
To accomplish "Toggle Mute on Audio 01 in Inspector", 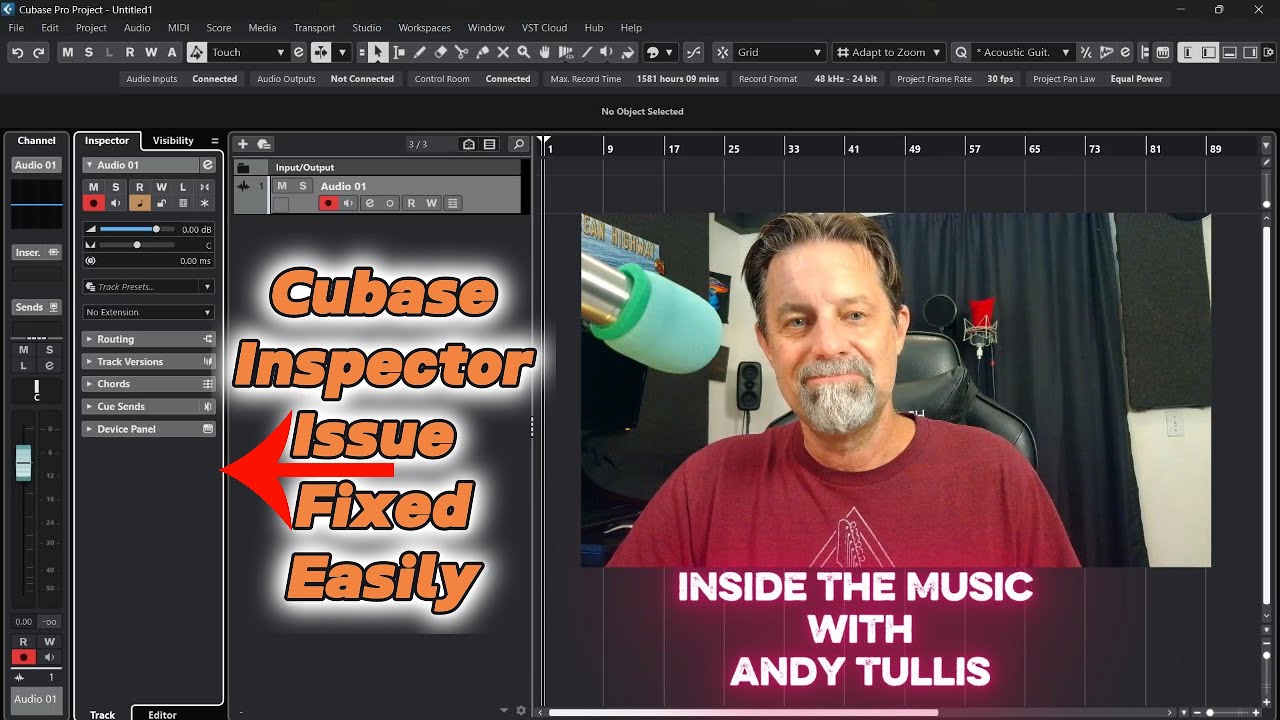I will (93, 187).
